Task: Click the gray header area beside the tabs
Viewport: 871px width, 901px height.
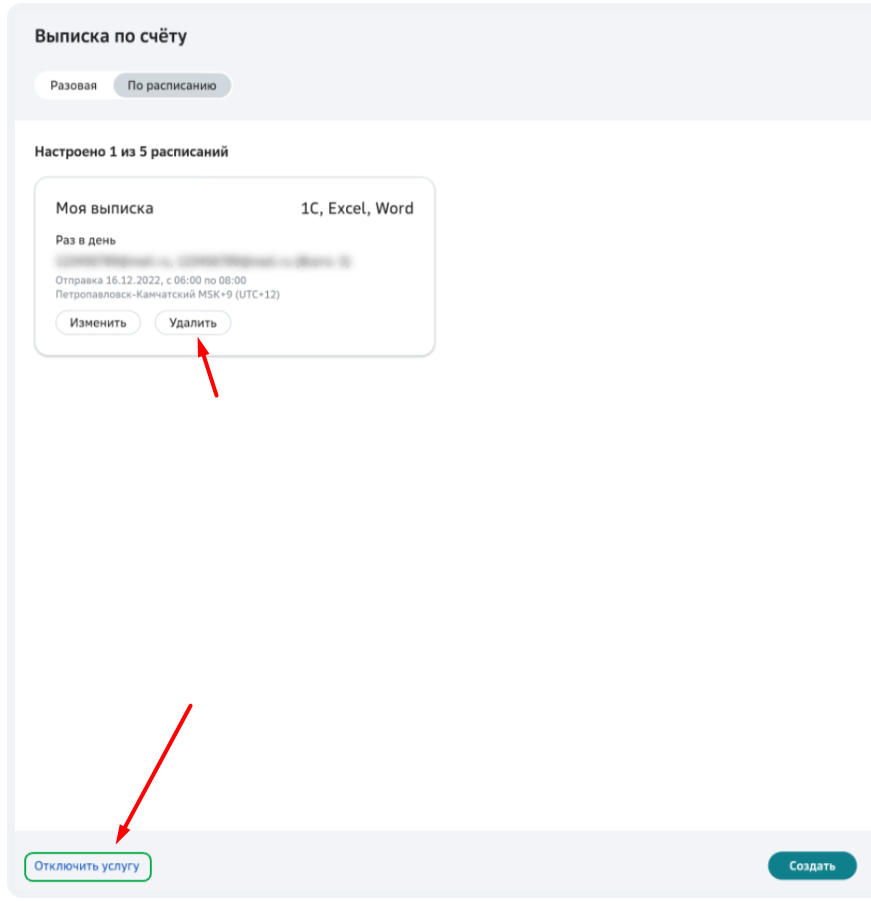Action: coord(546,86)
